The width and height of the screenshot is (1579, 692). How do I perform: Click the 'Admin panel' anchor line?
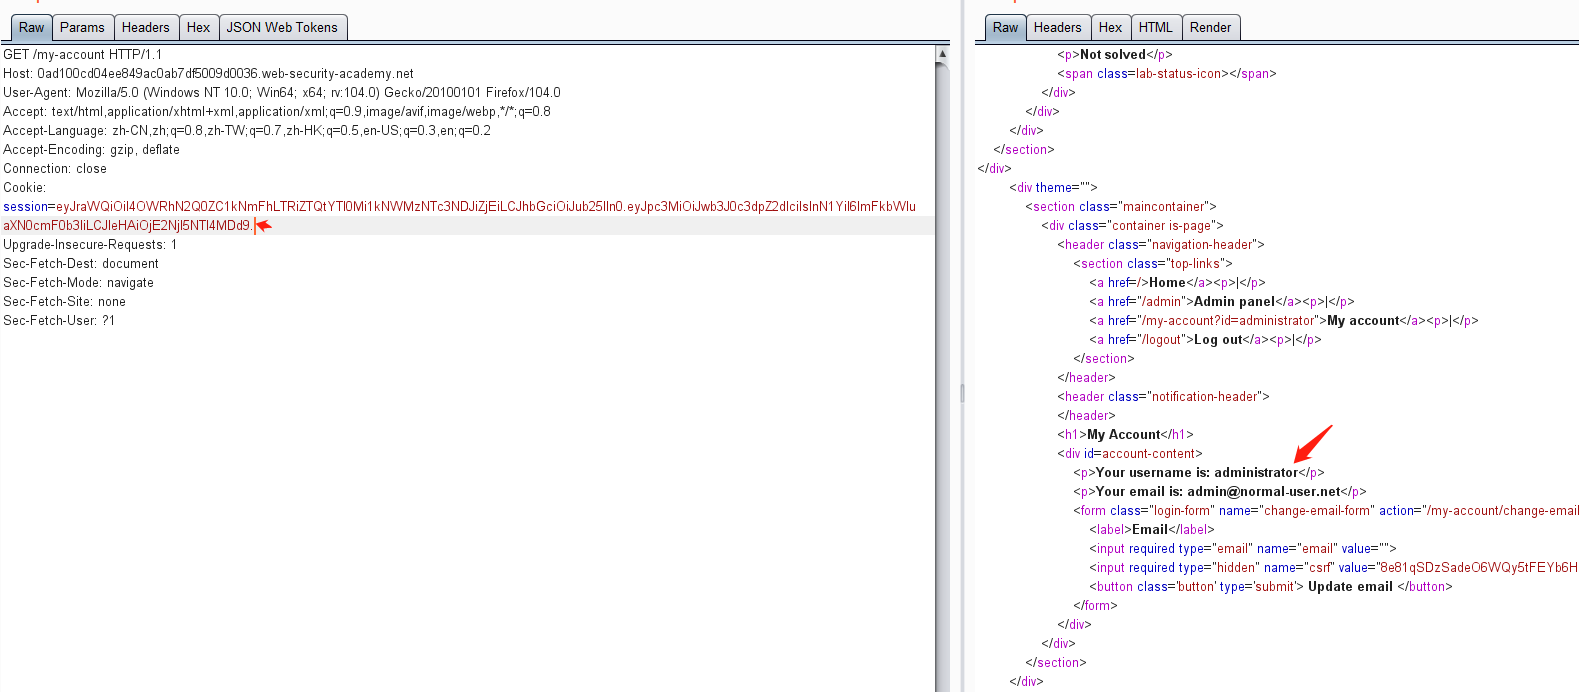(1222, 302)
